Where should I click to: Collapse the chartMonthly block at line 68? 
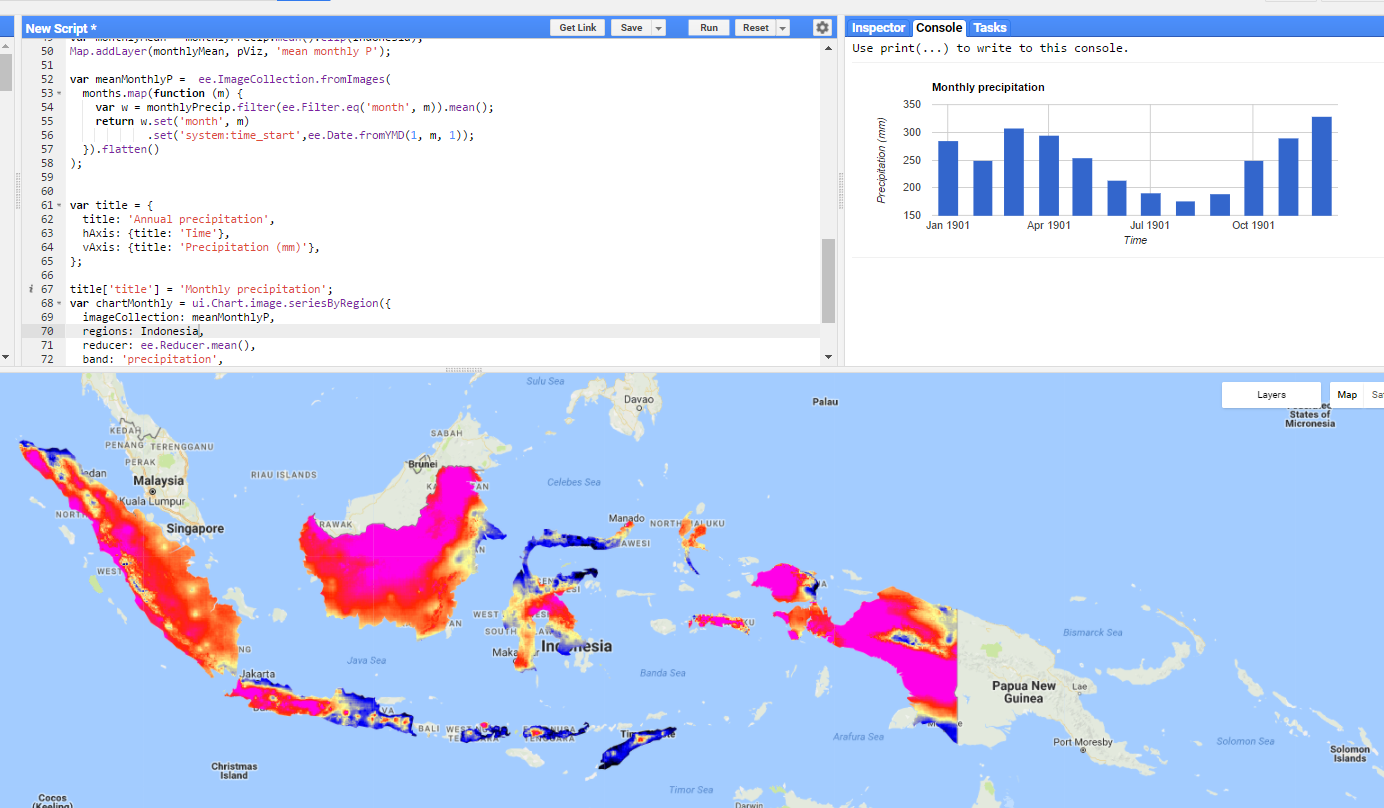tap(58, 302)
